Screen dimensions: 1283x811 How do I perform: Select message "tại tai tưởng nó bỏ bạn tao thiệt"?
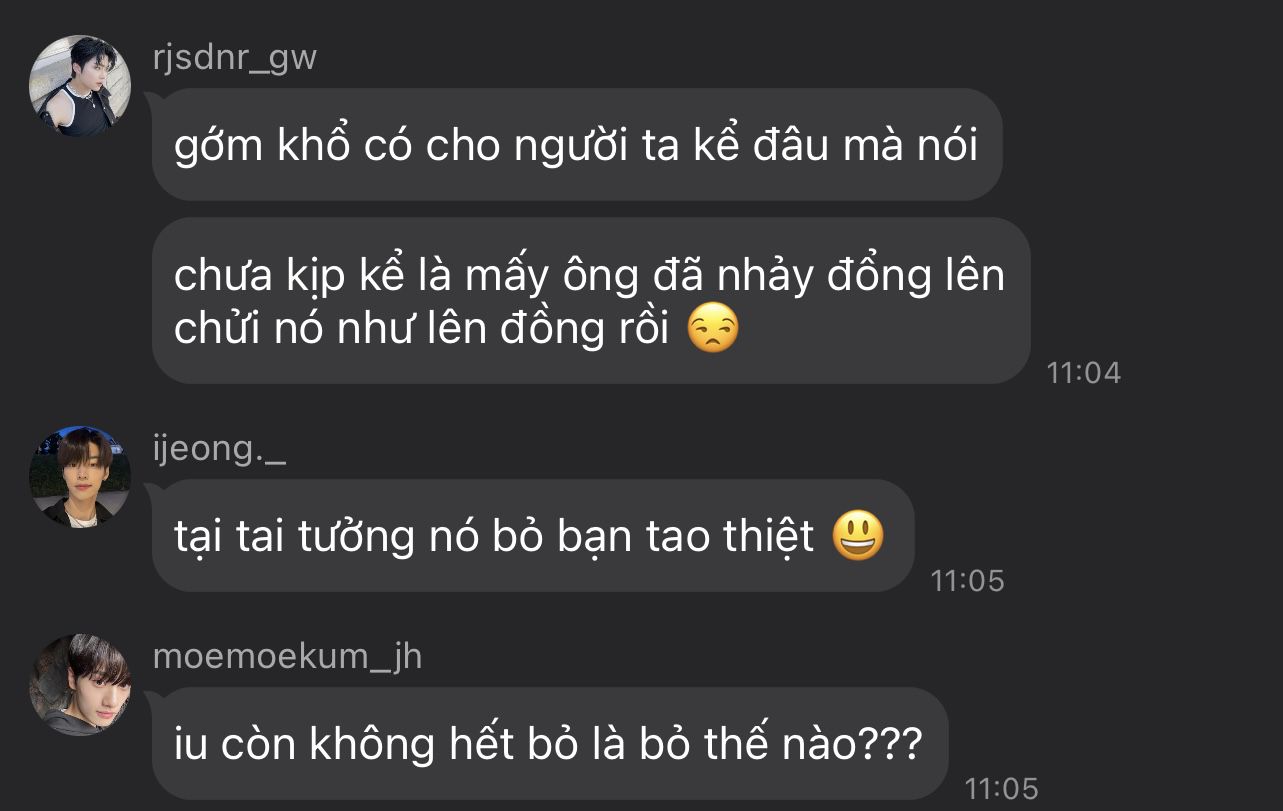[533, 536]
